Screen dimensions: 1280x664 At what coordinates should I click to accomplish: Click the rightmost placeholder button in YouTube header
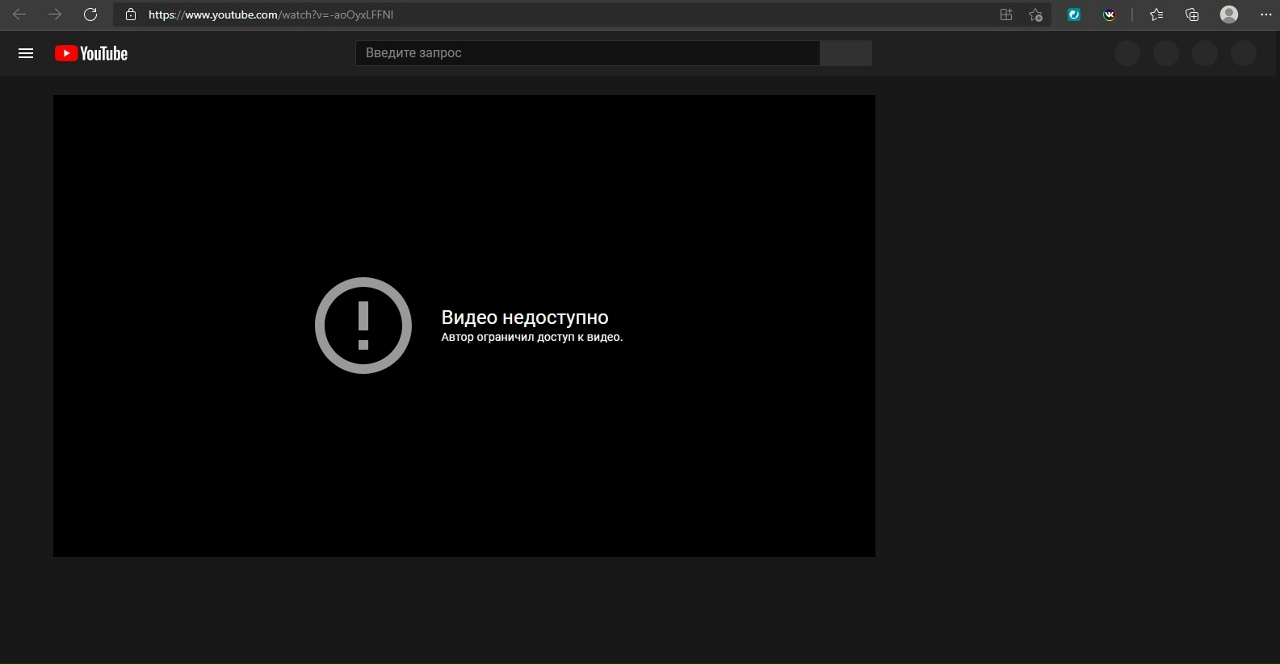pyautogui.click(x=1243, y=53)
